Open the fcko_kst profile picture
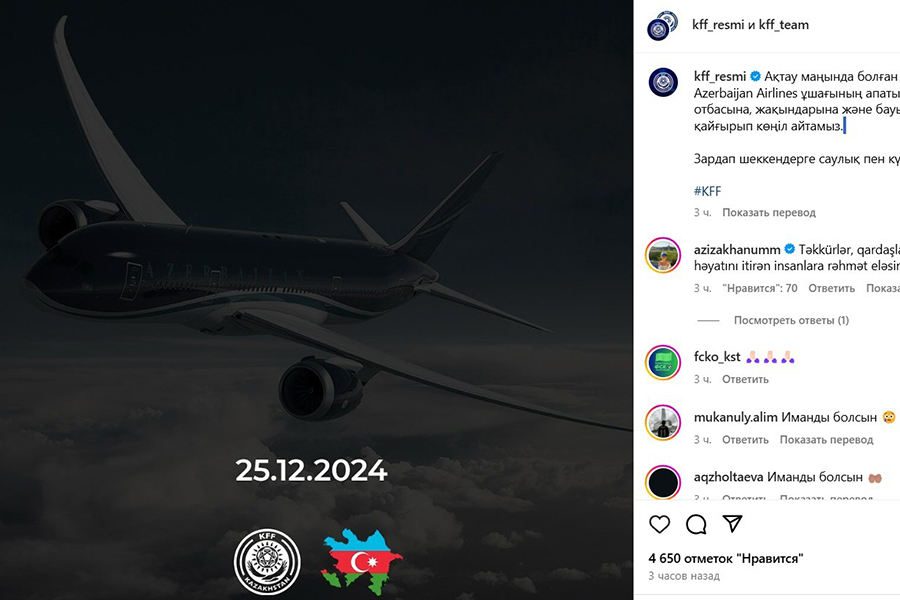Screen dimensions: 900x600 pyautogui.click(x=663, y=362)
